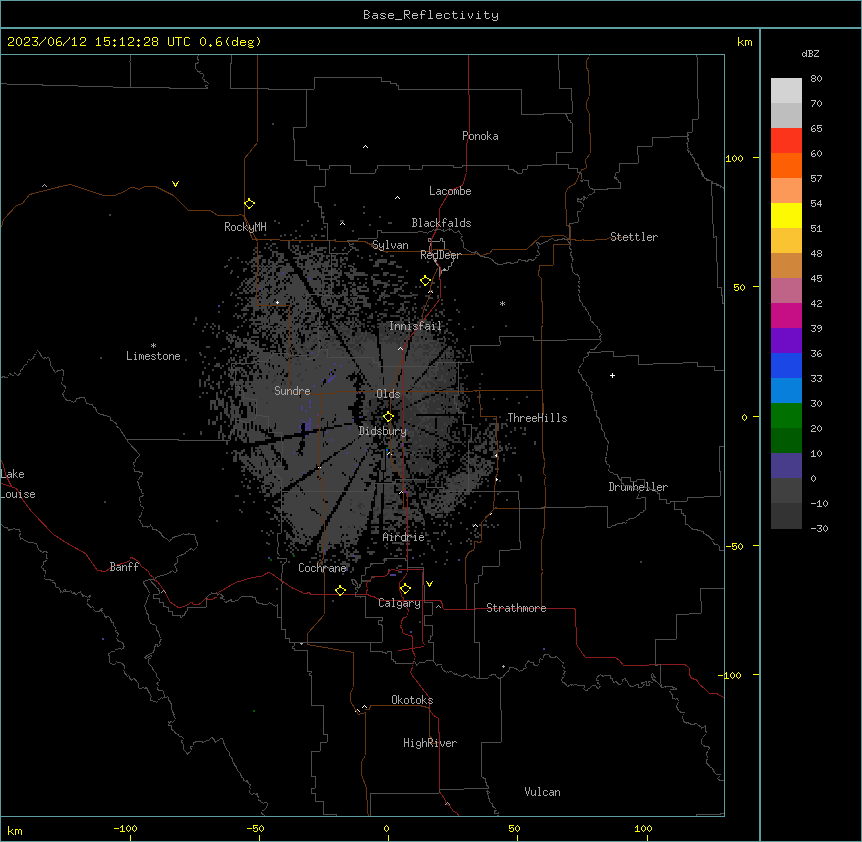Click the orange 60 dBZ legend swatch
This screenshot has height=842, width=862.
[x=786, y=166]
